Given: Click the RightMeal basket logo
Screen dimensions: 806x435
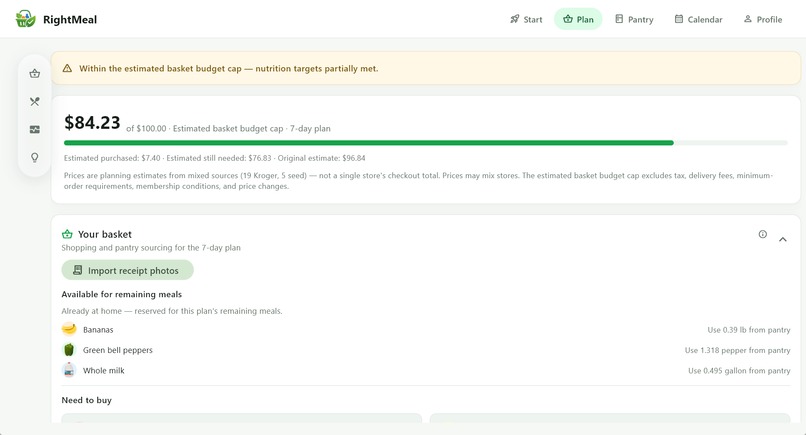Looking at the screenshot, I should pyautogui.click(x=25, y=19).
